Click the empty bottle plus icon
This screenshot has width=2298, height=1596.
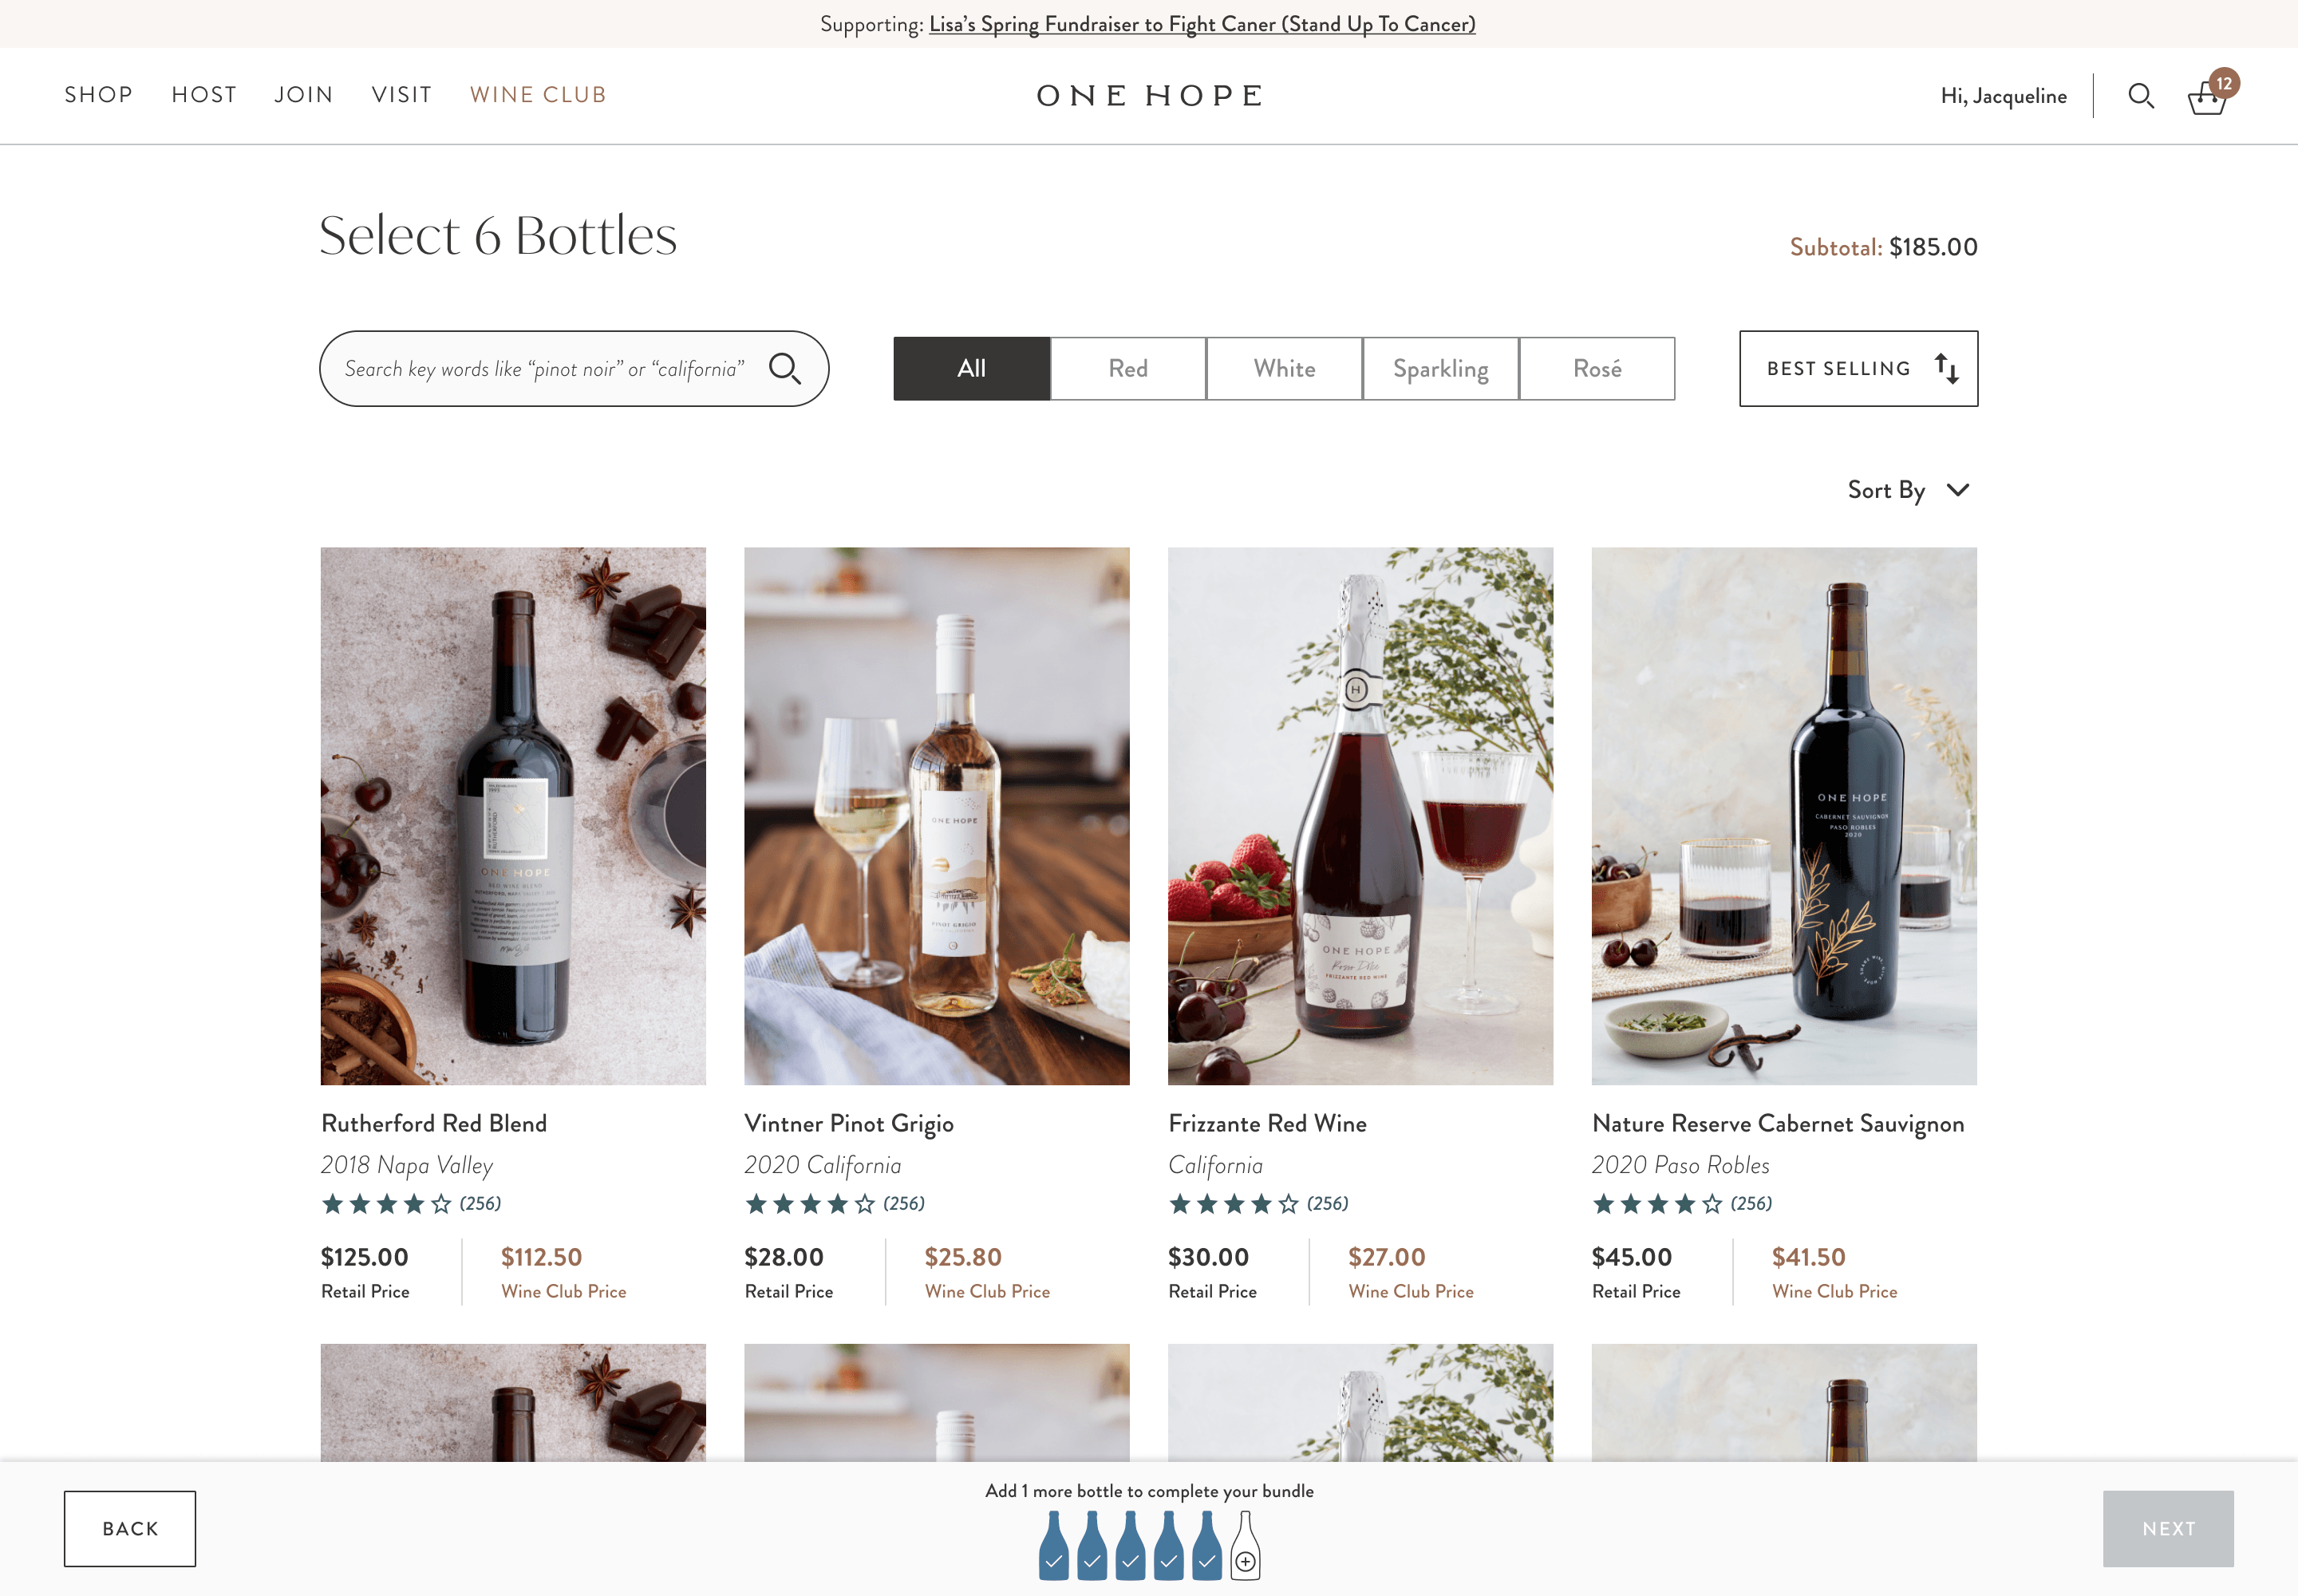1245,1545
